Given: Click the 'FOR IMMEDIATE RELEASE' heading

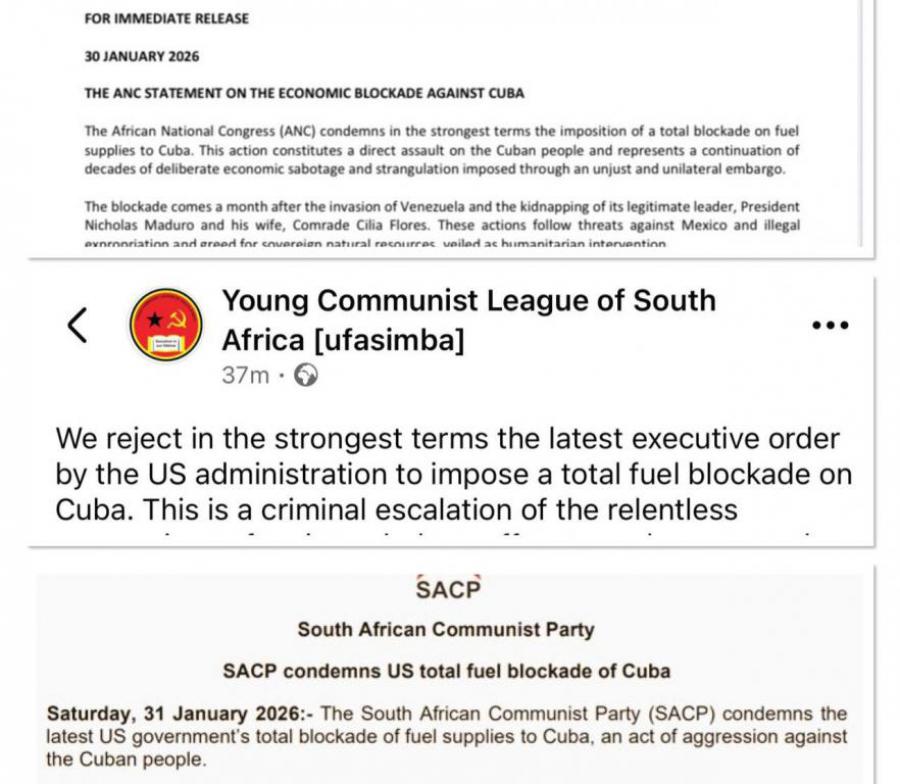Looking at the screenshot, I should coord(167,18).
